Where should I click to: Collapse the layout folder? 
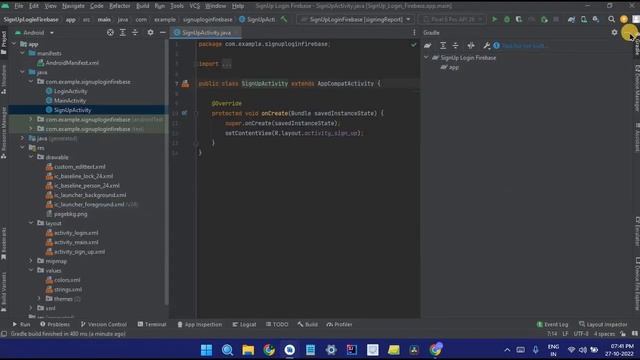(x=31, y=223)
